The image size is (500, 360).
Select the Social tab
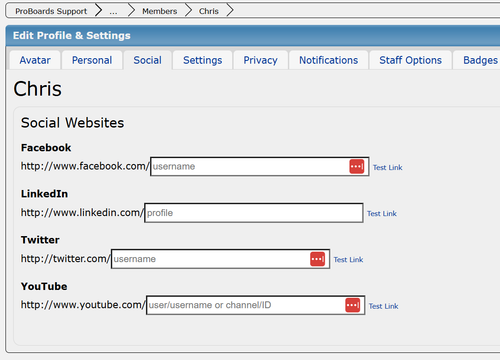coord(148,60)
